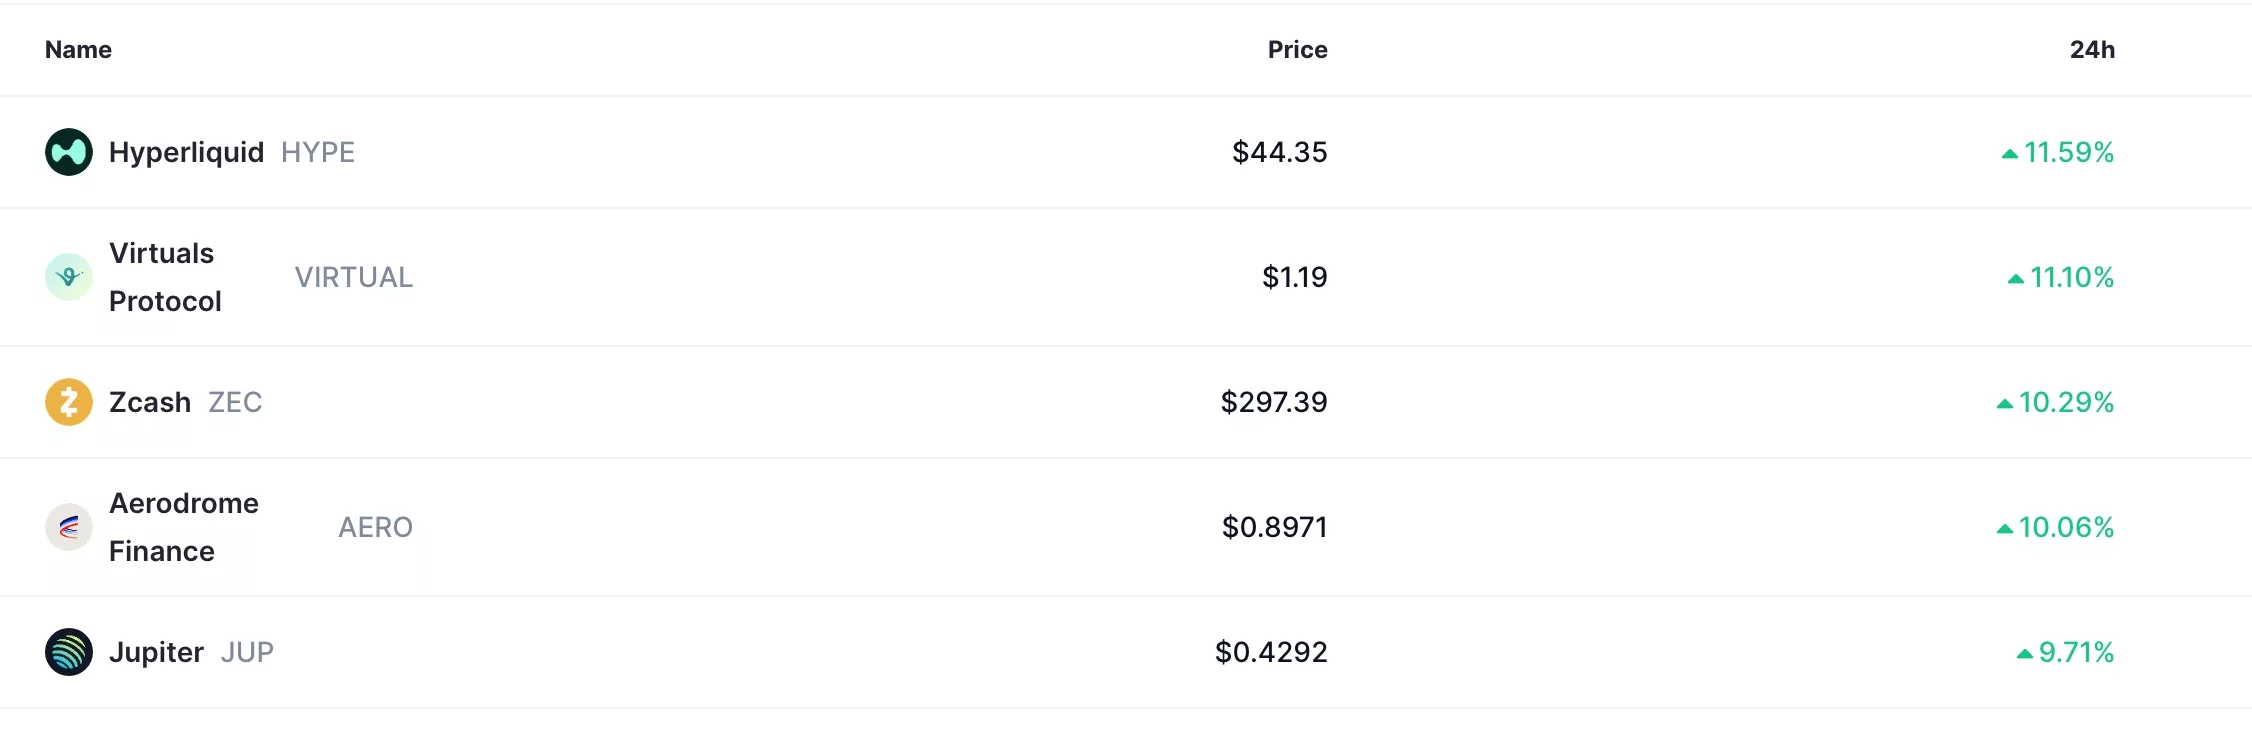
Task: Sort the table by Price column
Action: click(x=1297, y=49)
